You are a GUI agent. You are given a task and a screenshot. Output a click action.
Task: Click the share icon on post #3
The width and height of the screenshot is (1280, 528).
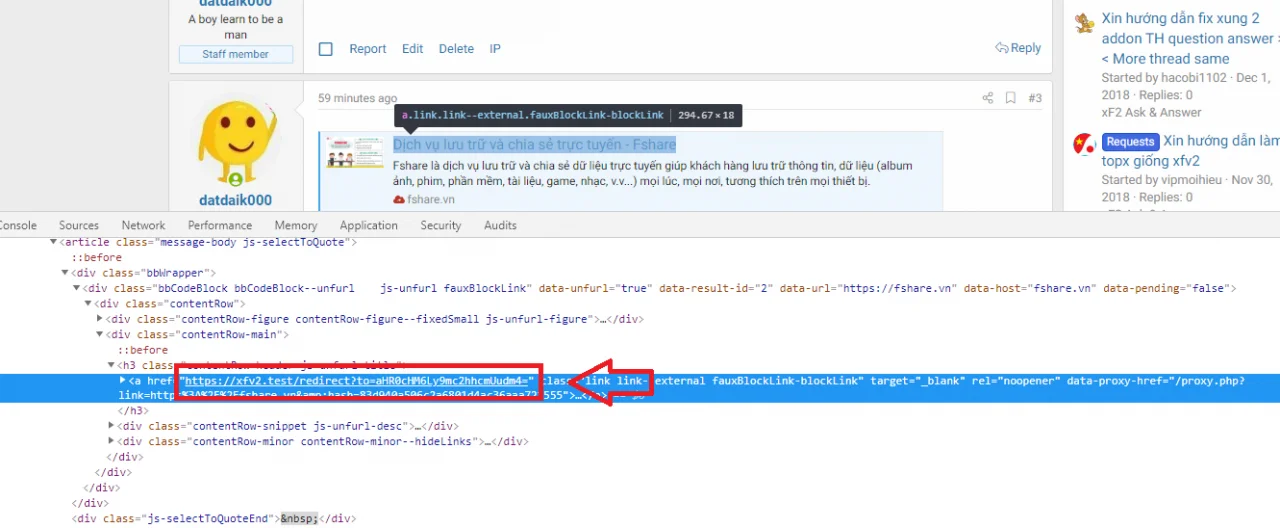tap(988, 98)
